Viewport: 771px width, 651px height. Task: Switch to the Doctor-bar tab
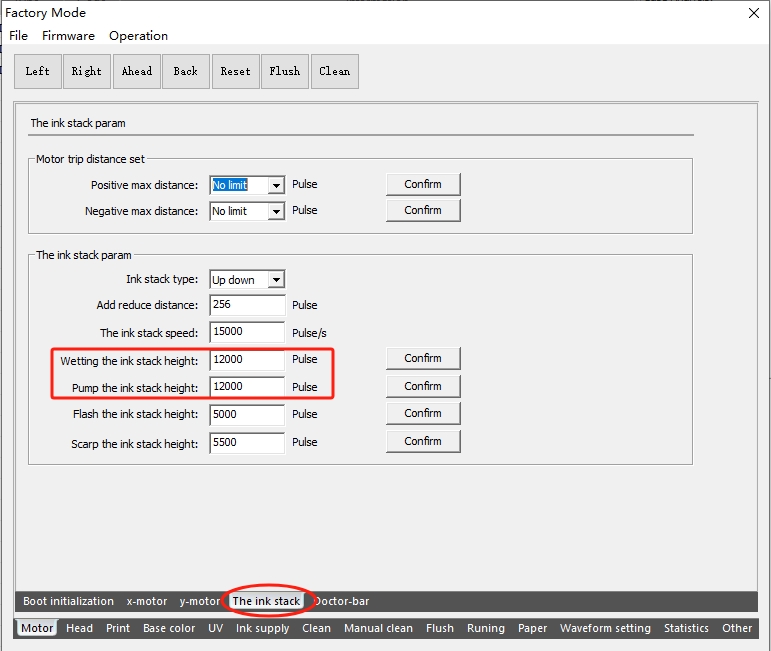[x=342, y=601]
